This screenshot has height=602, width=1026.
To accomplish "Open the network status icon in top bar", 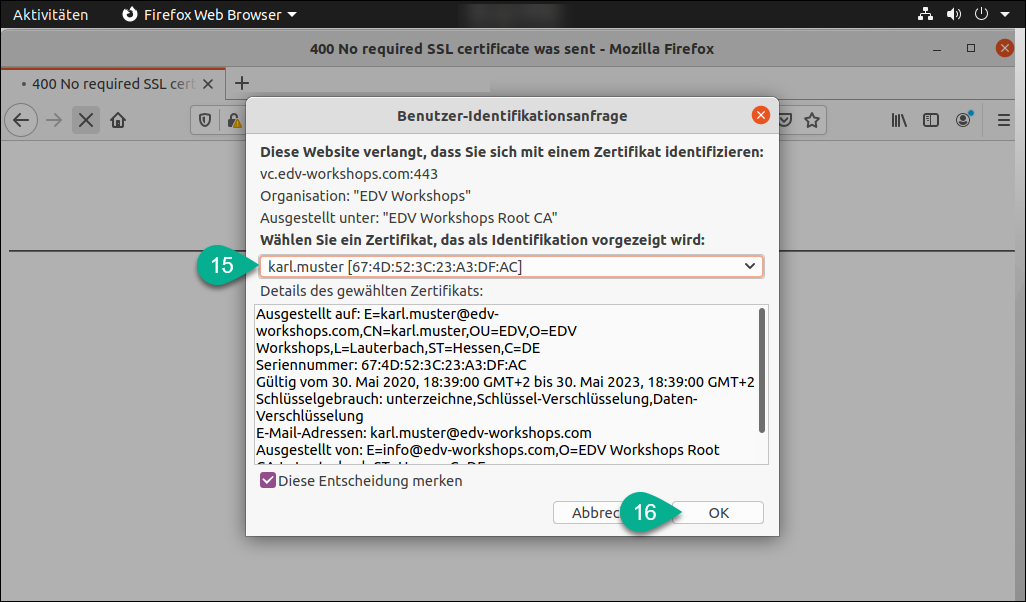I will [x=925, y=14].
